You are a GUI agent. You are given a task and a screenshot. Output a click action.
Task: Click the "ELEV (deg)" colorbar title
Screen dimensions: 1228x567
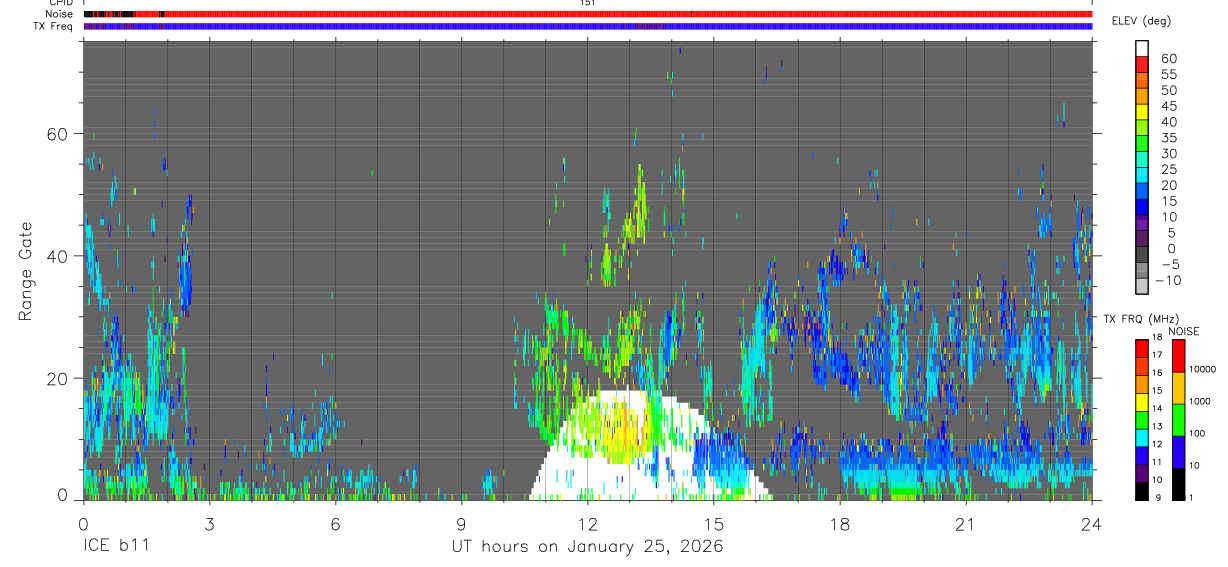click(x=1141, y=21)
